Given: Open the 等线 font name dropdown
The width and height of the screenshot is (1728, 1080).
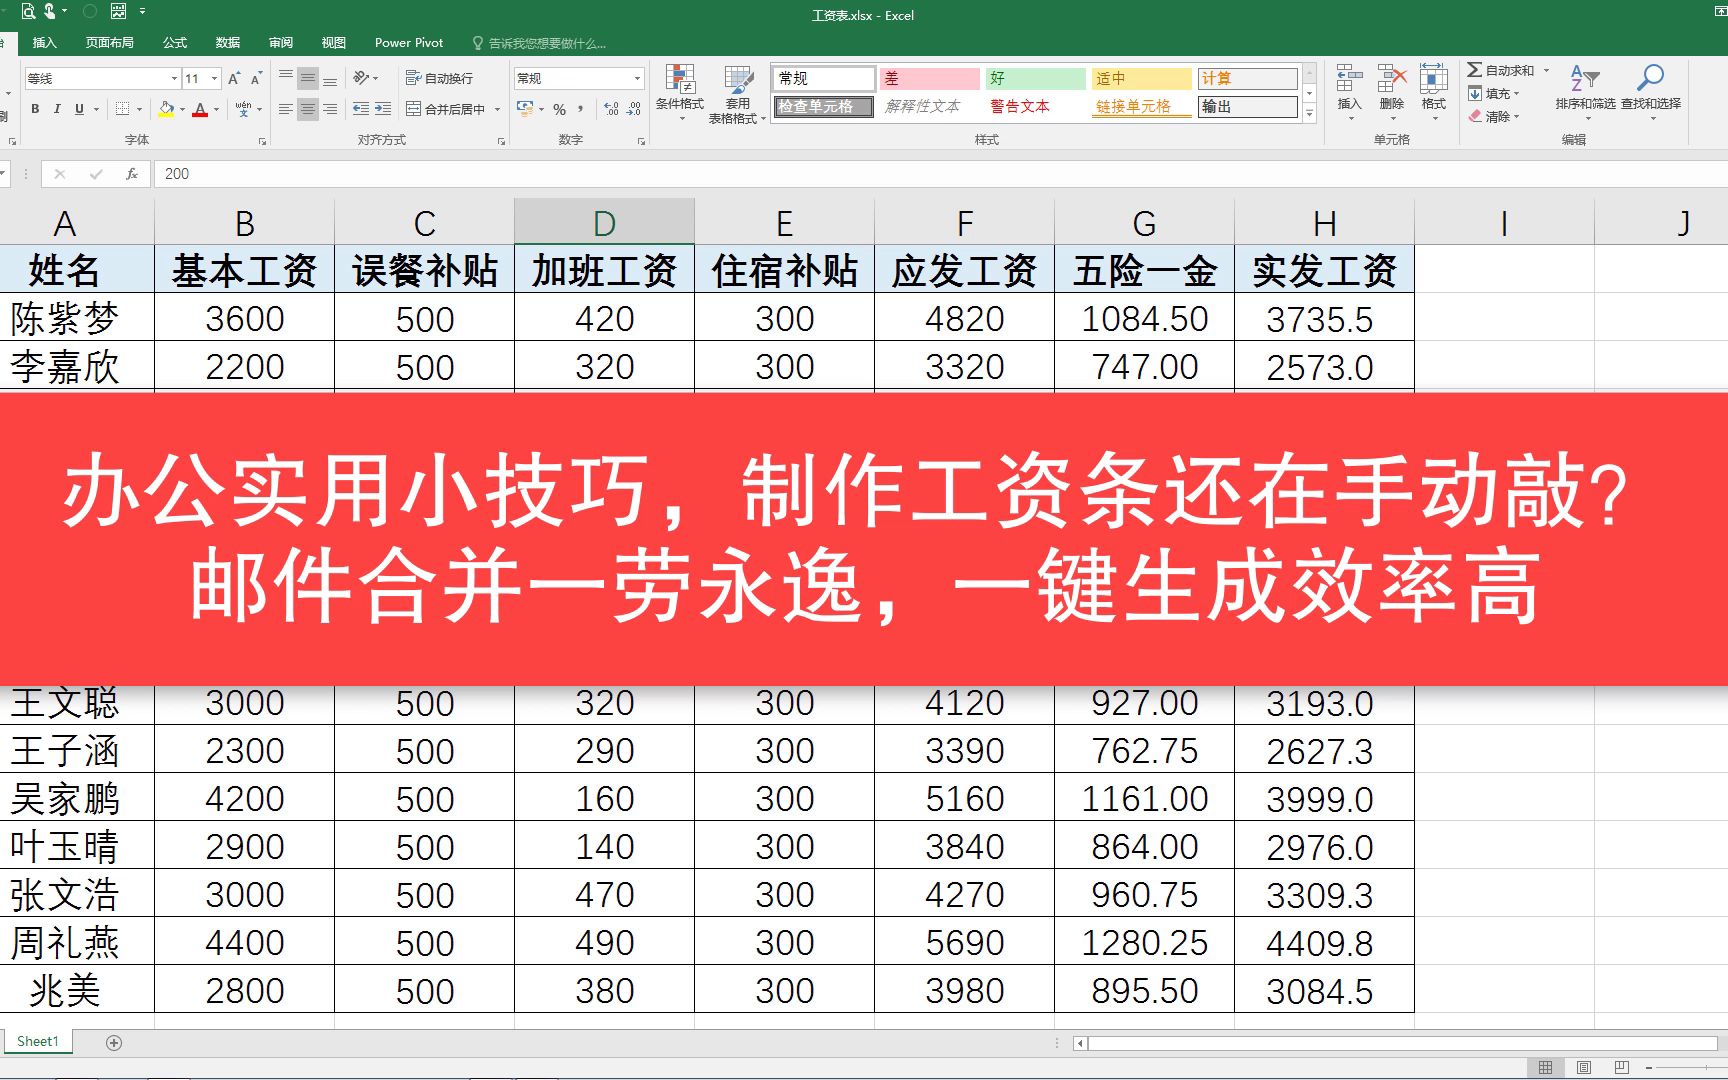Looking at the screenshot, I should pyautogui.click(x=174, y=78).
